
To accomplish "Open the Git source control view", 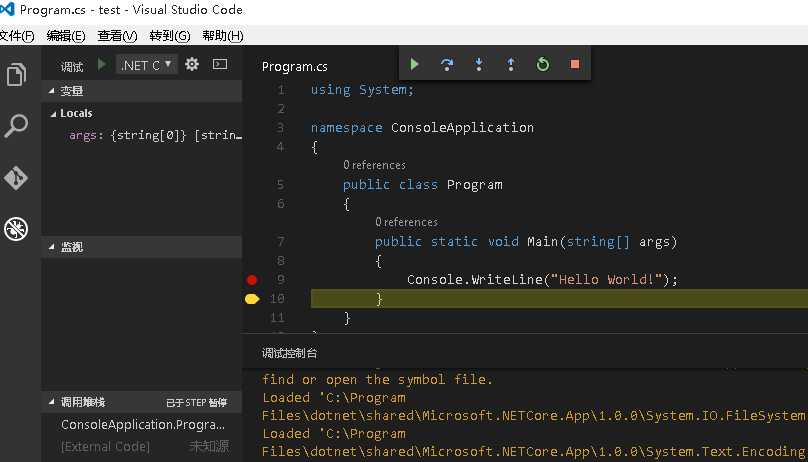I will [16, 178].
